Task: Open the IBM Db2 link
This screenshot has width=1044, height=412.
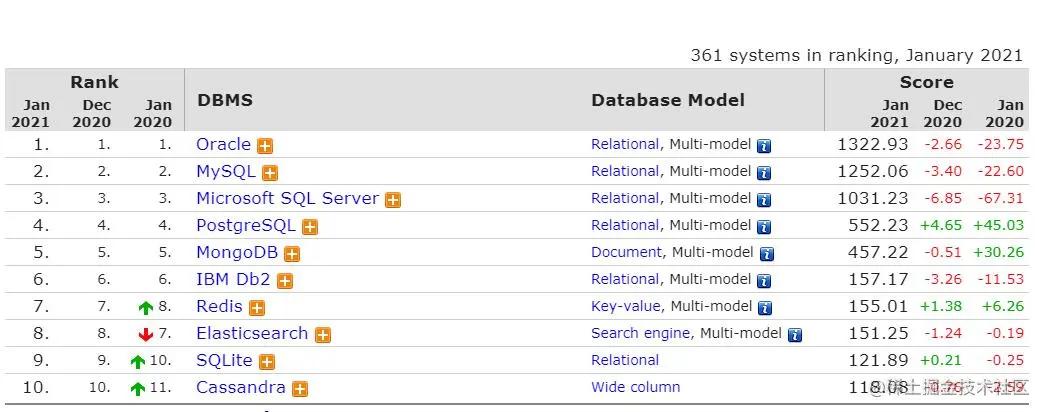Action: pos(234,279)
